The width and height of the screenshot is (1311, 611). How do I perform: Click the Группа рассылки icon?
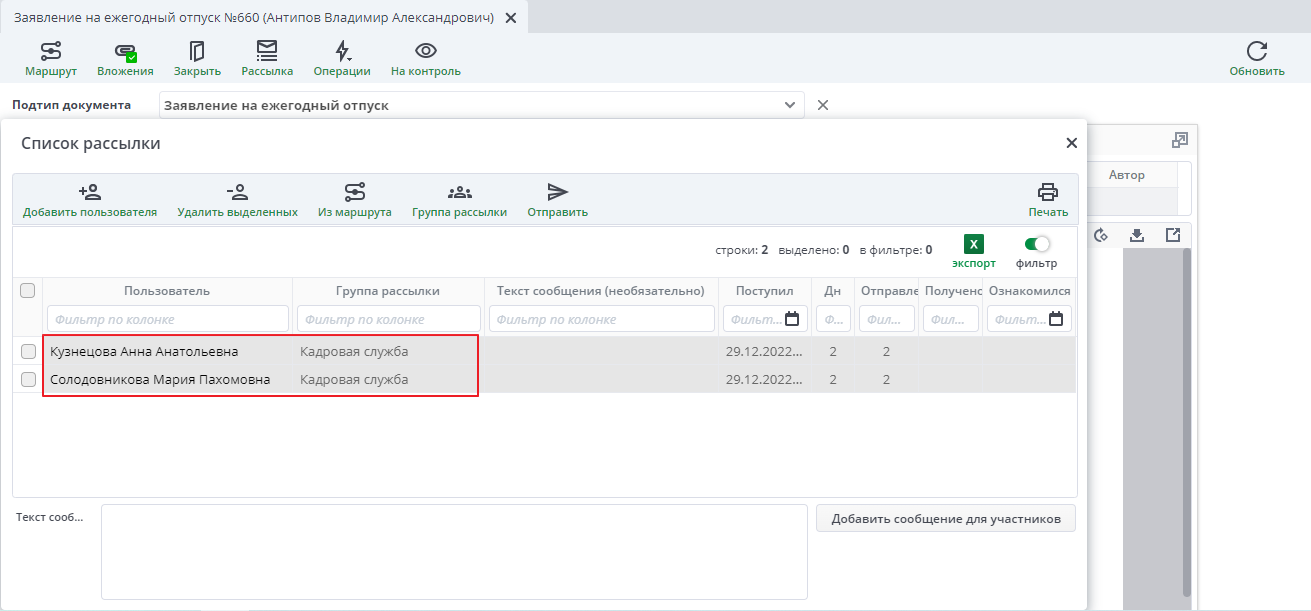[x=459, y=192]
